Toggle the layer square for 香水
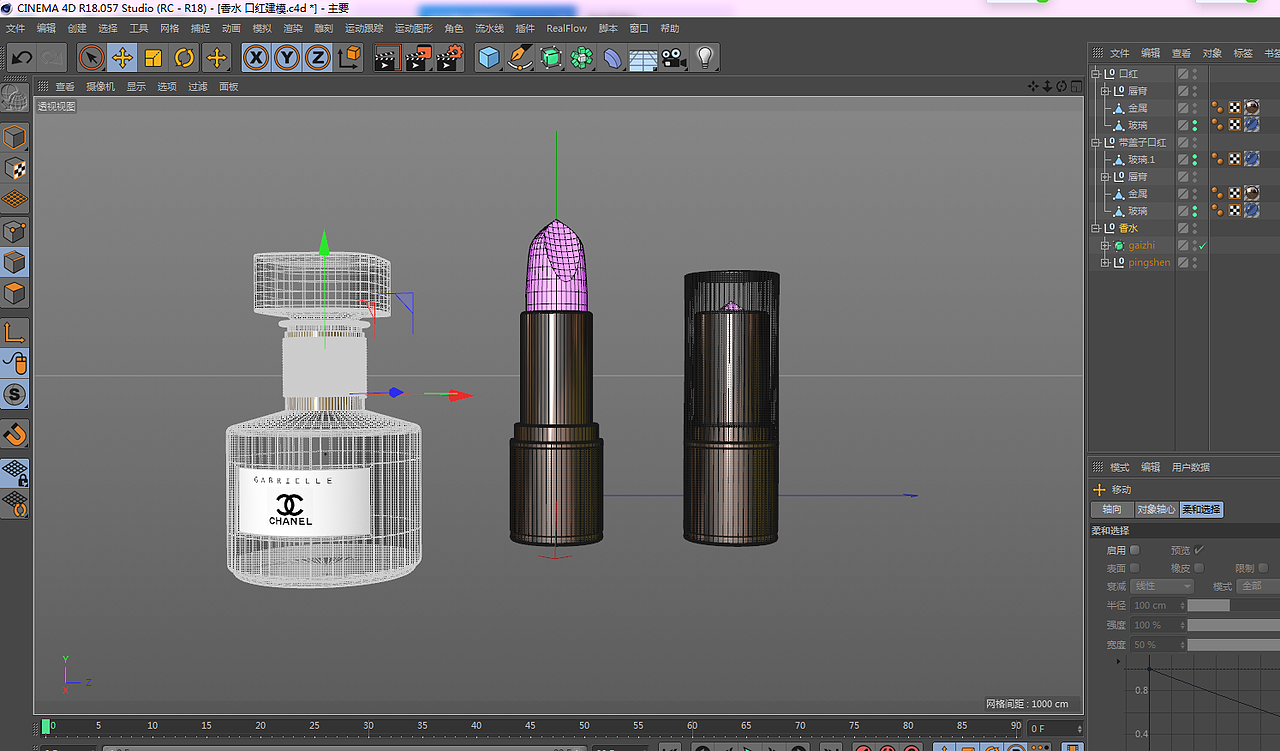 coord(1183,228)
